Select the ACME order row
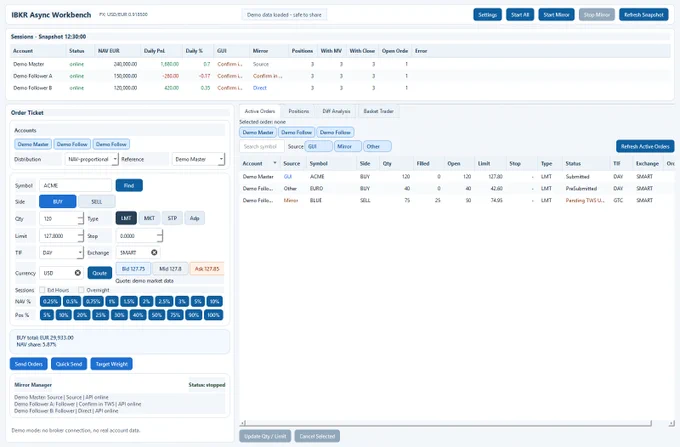 (x=457, y=176)
